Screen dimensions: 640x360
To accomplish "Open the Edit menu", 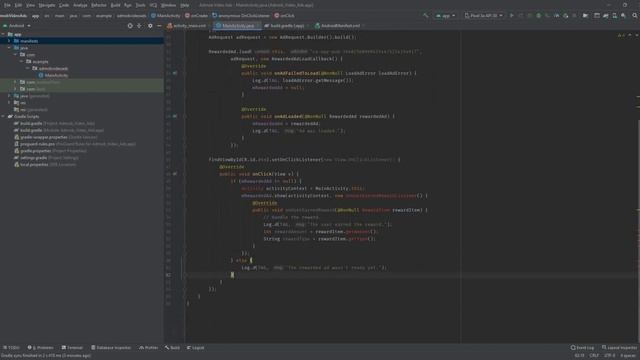I will click(18, 5).
